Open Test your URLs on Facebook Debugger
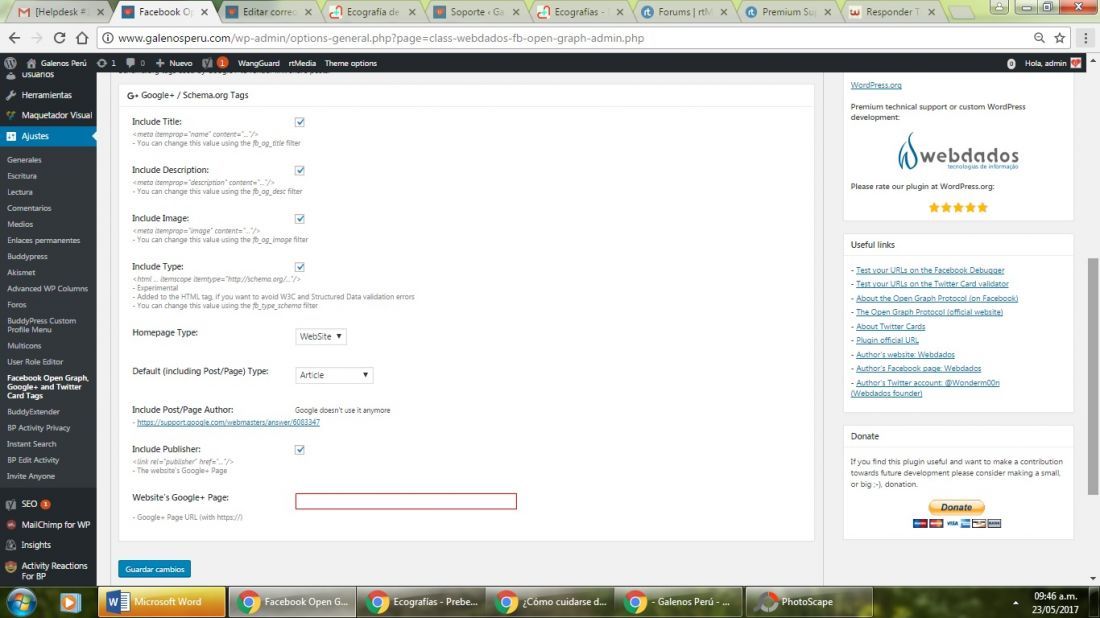The height and width of the screenshot is (618, 1100). point(930,270)
